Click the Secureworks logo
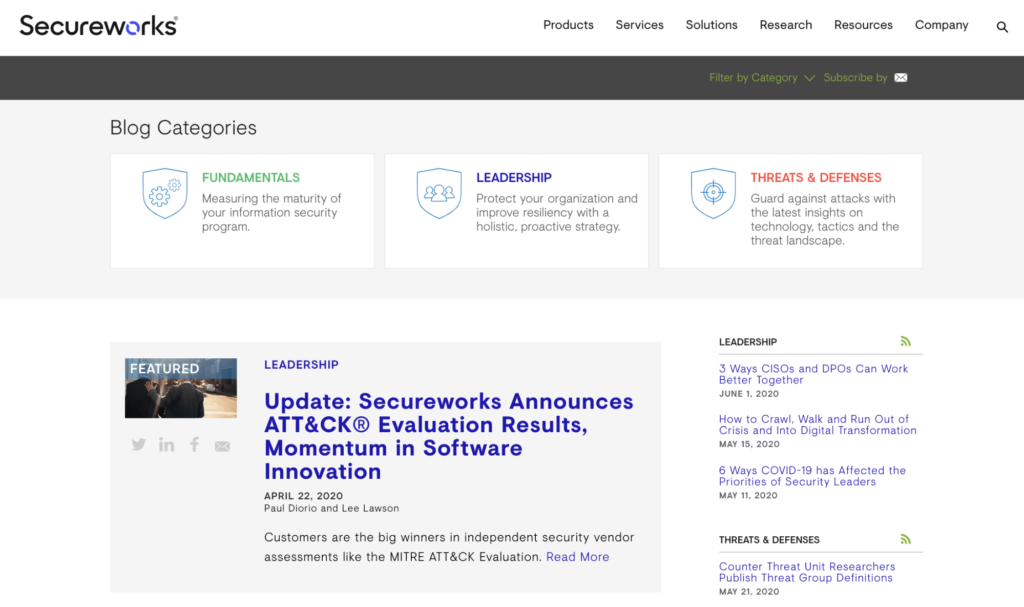 (99, 25)
